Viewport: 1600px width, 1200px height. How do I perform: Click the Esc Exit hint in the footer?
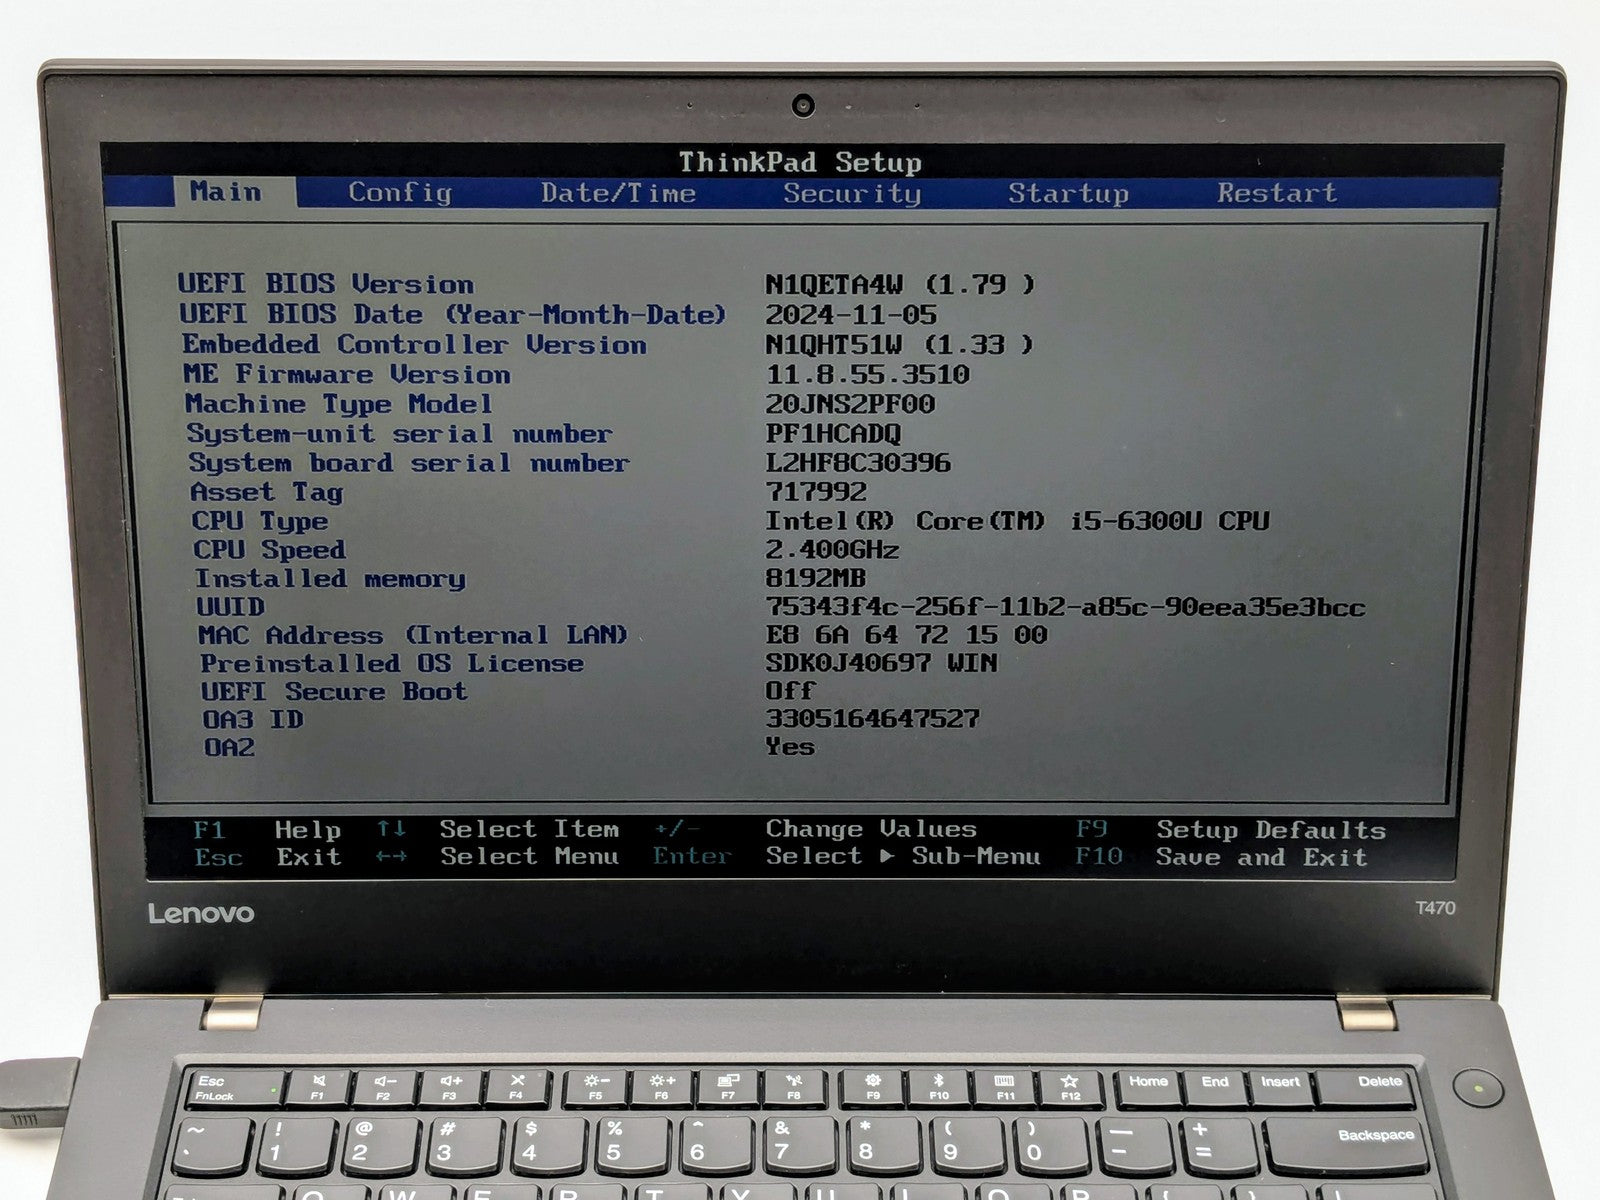point(267,857)
